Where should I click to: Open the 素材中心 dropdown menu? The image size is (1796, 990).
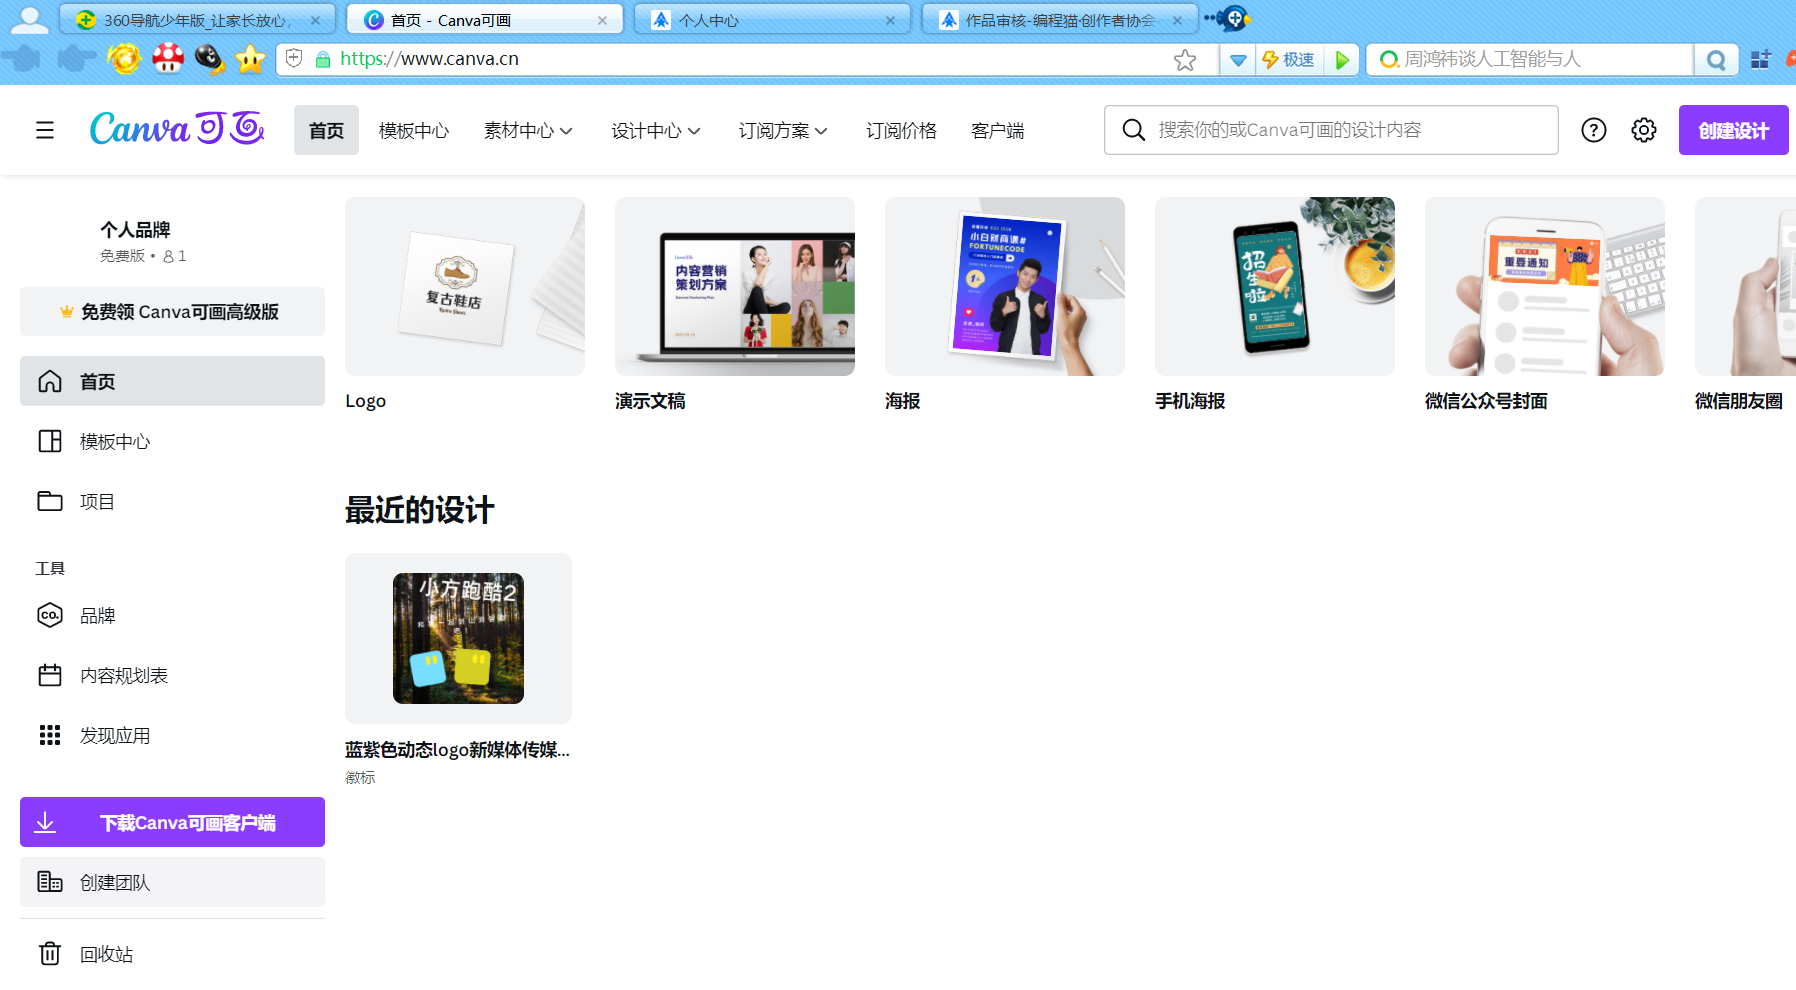pyautogui.click(x=528, y=130)
